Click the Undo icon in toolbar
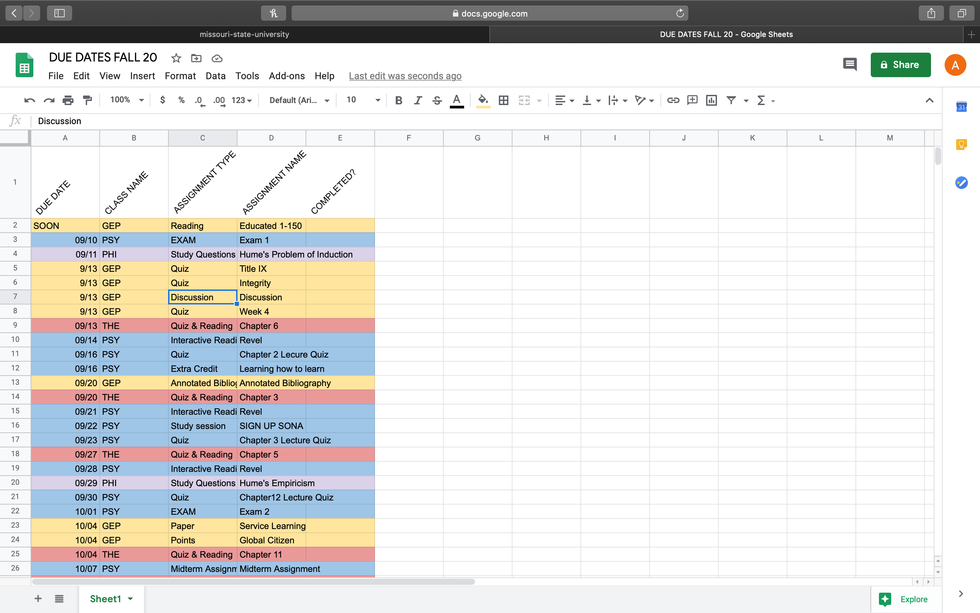The width and height of the screenshot is (980, 613). (x=29, y=100)
